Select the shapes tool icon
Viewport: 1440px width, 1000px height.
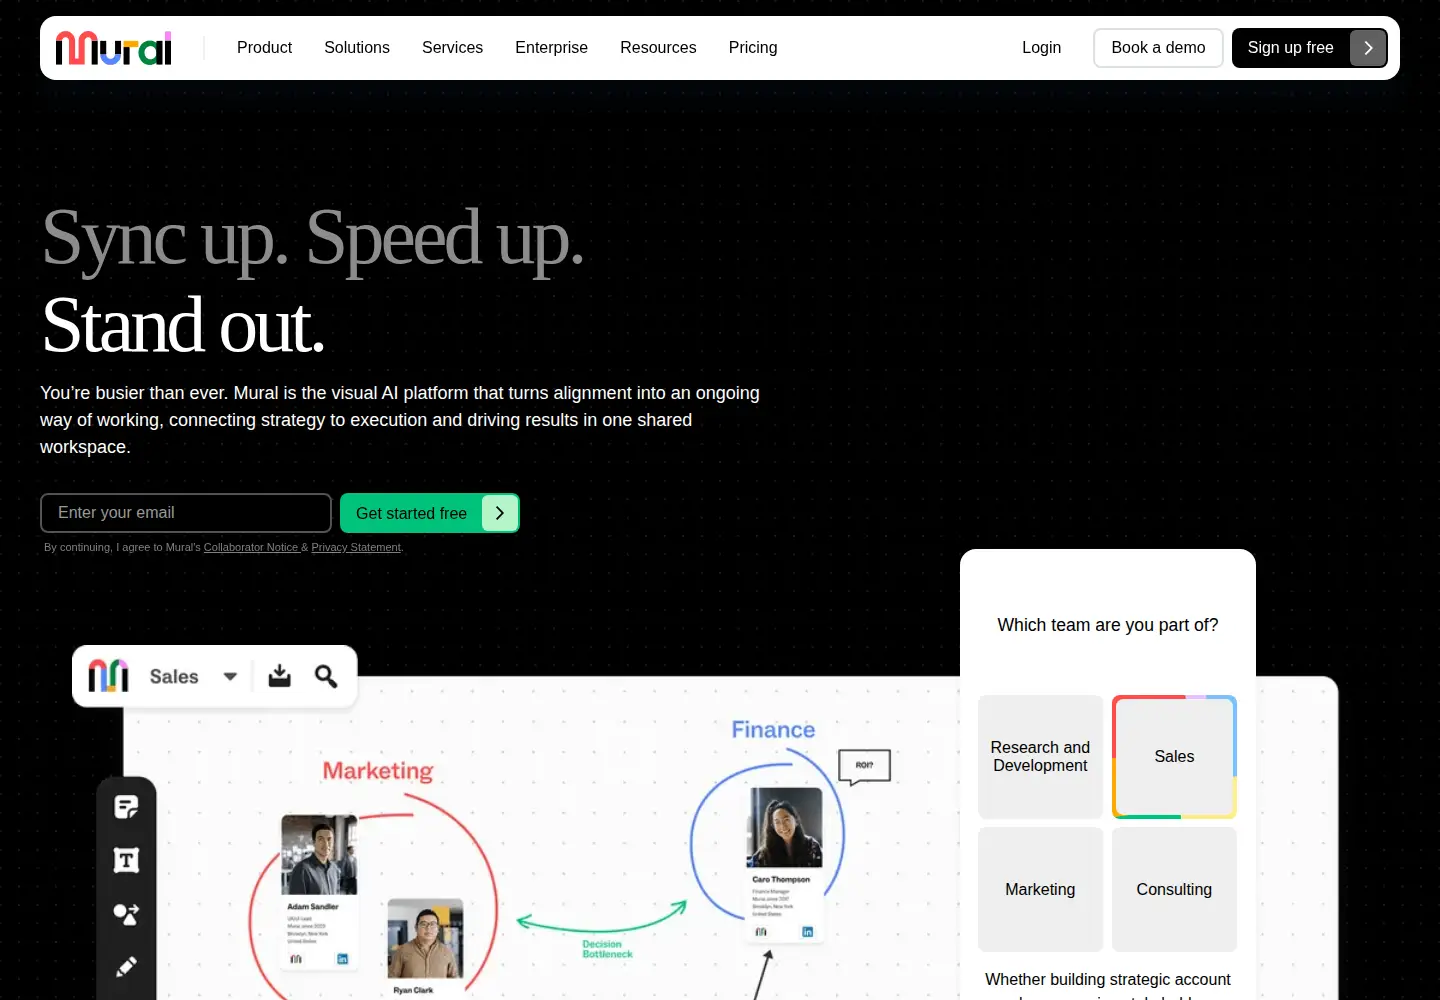126,914
